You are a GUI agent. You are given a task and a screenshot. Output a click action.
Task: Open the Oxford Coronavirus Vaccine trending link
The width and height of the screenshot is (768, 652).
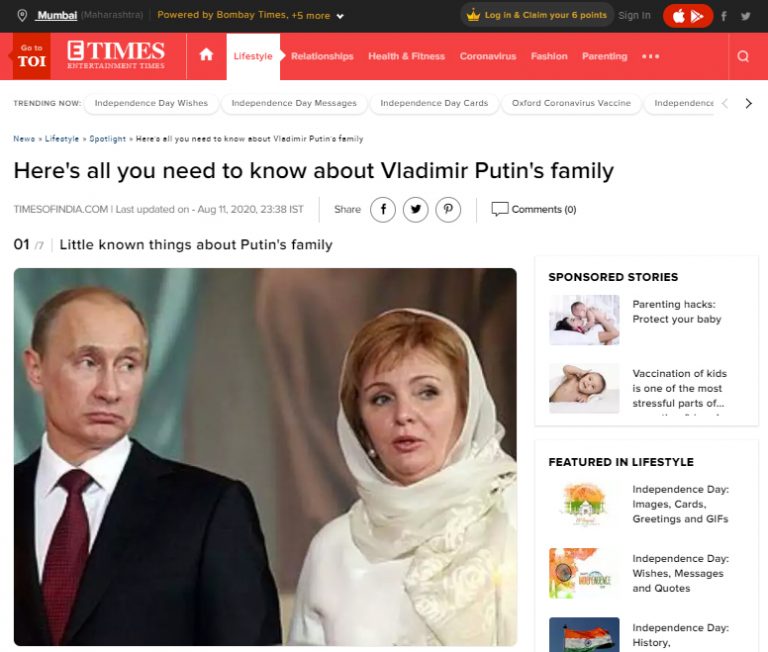pos(571,103)
